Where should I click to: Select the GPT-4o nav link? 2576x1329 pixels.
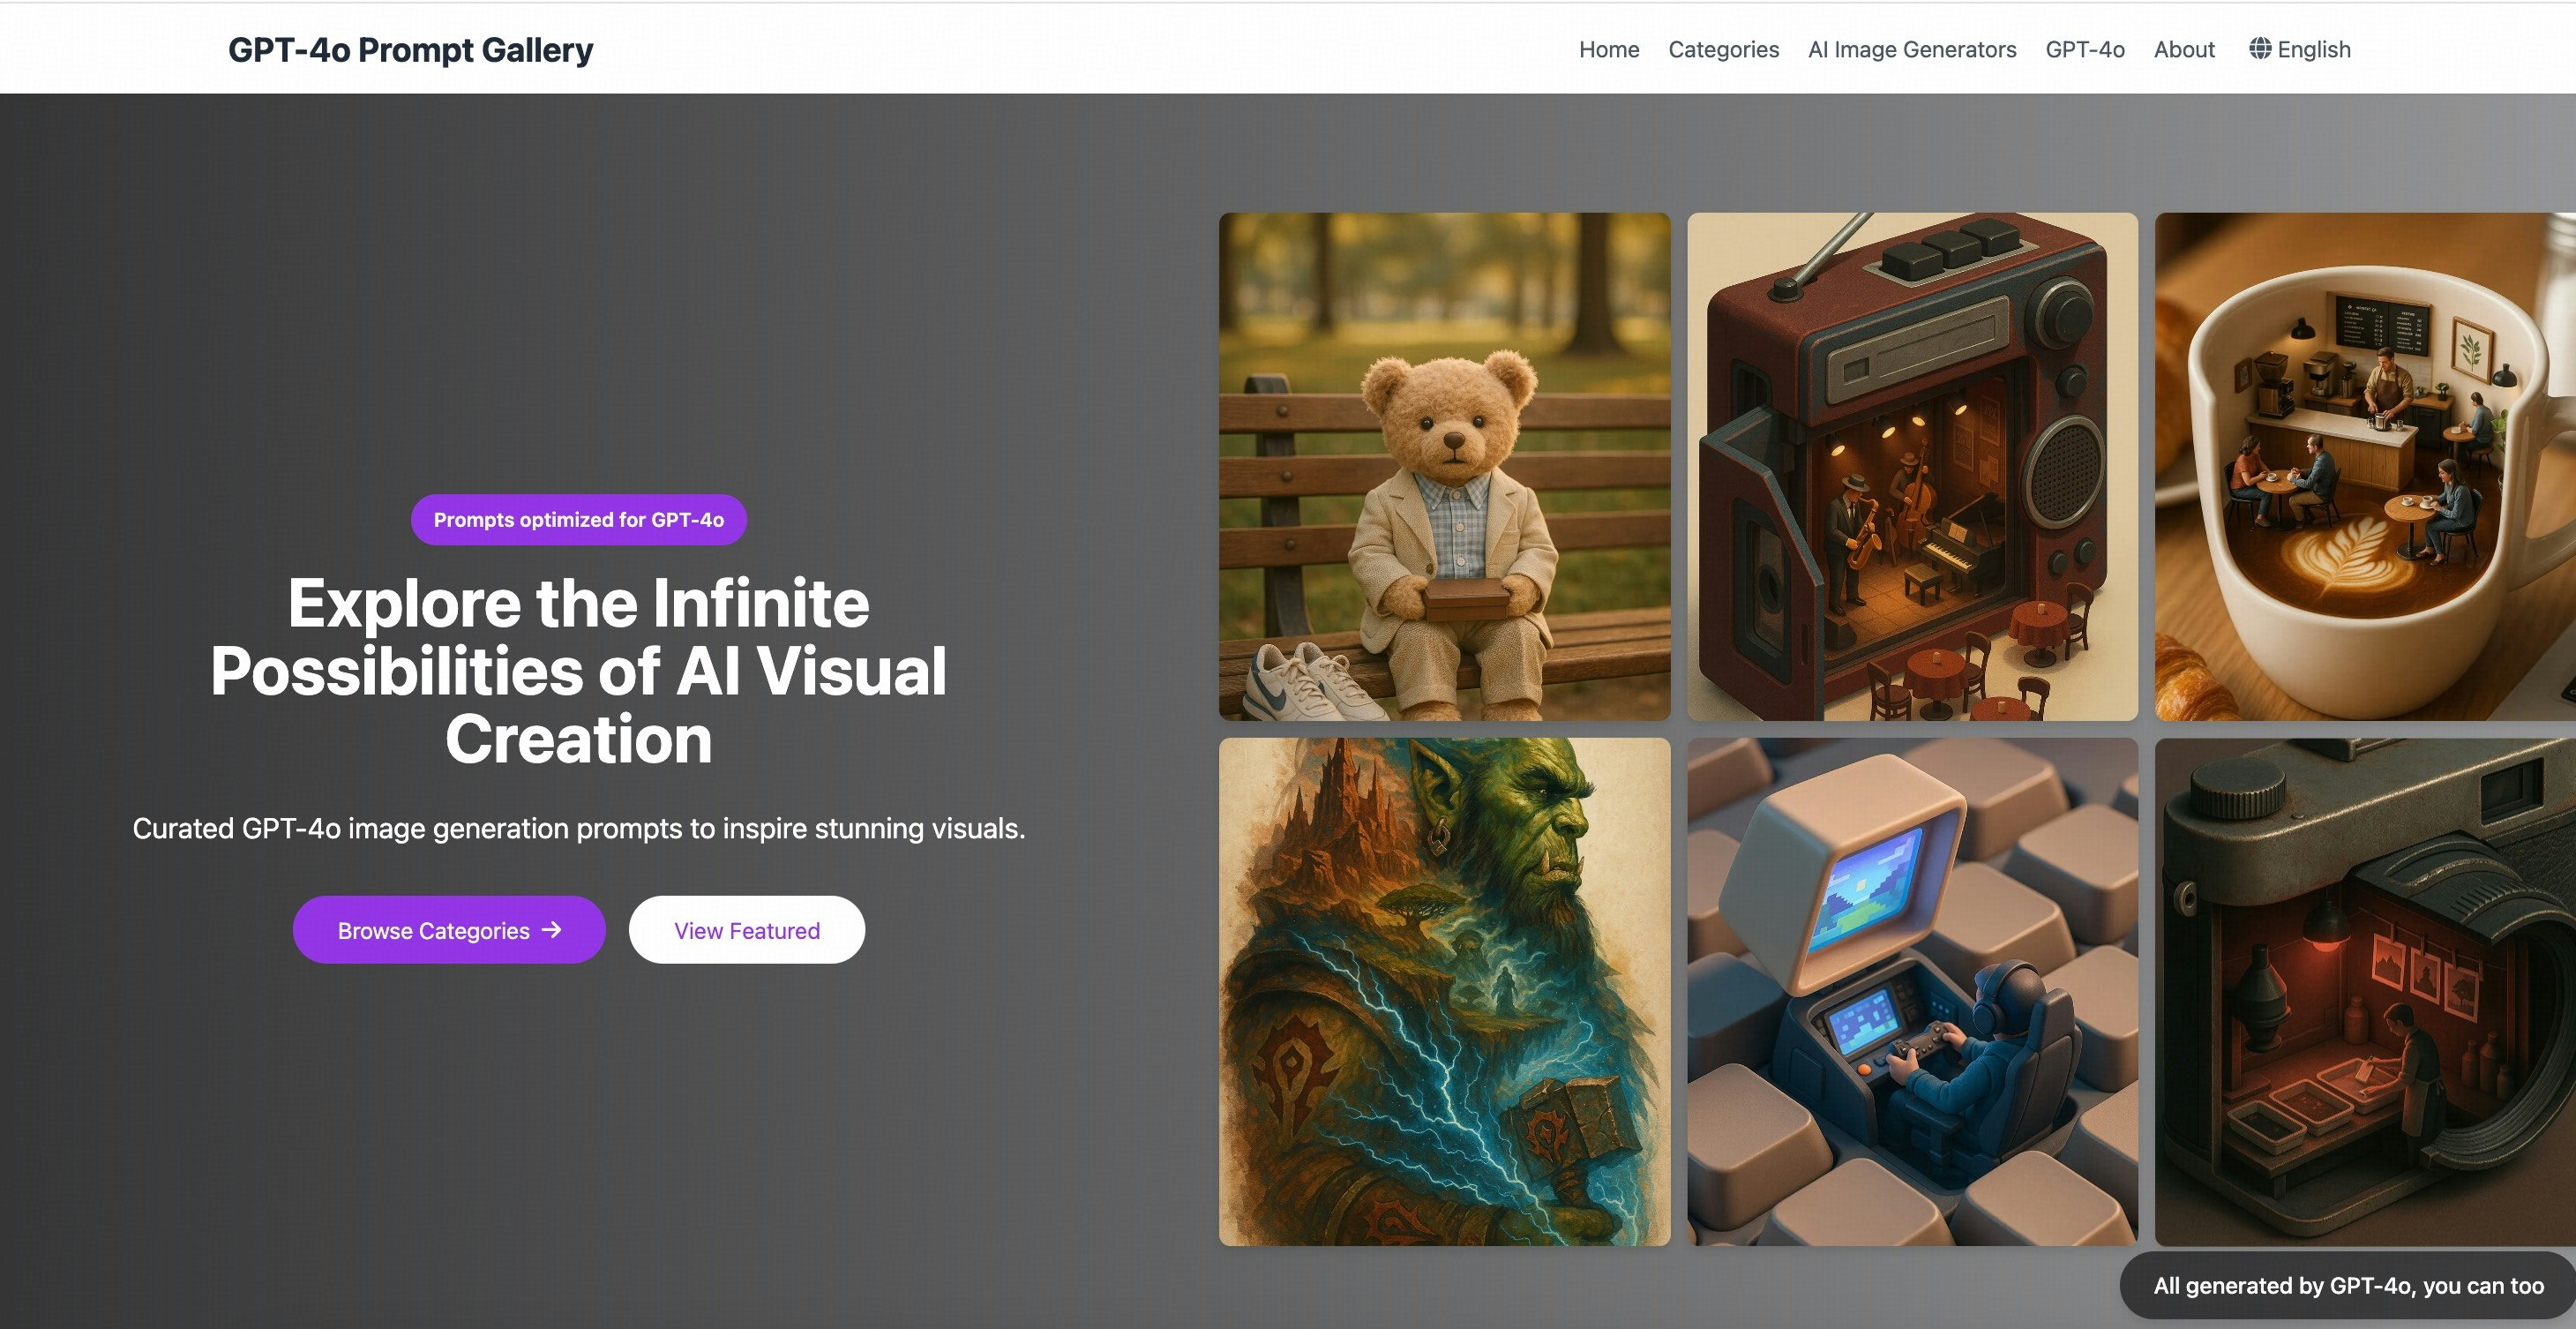2084,49
